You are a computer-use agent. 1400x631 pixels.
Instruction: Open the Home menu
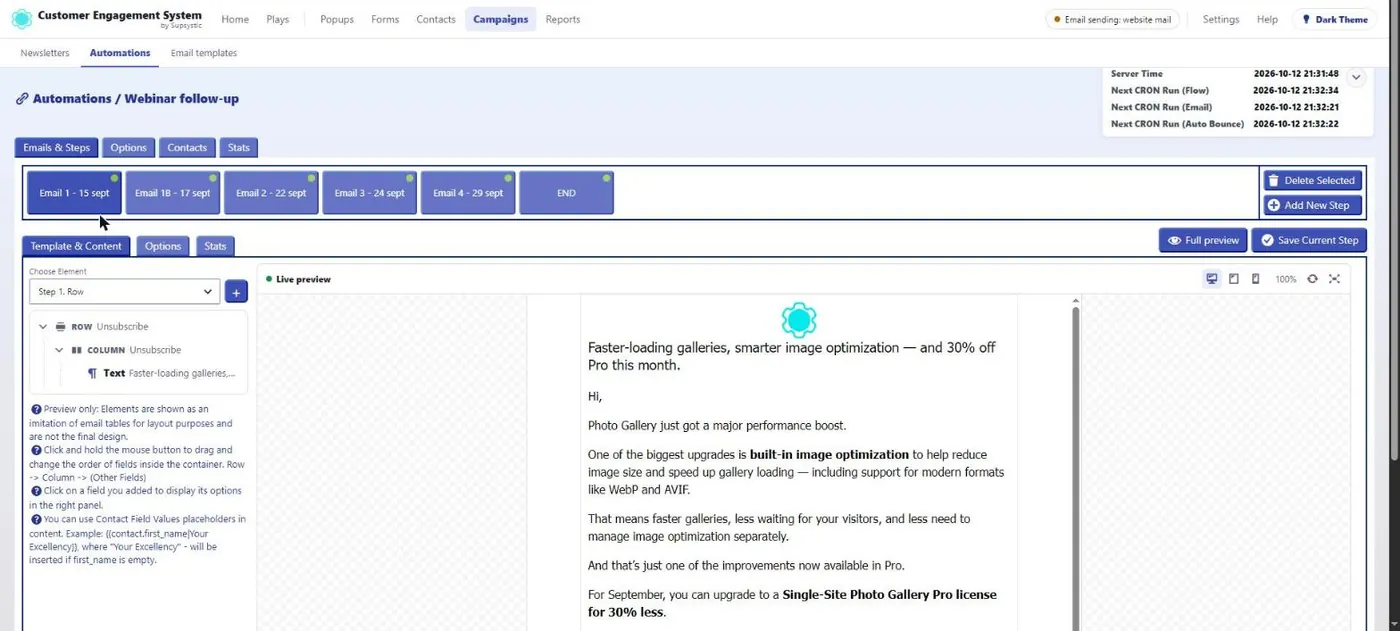[235, 19]
